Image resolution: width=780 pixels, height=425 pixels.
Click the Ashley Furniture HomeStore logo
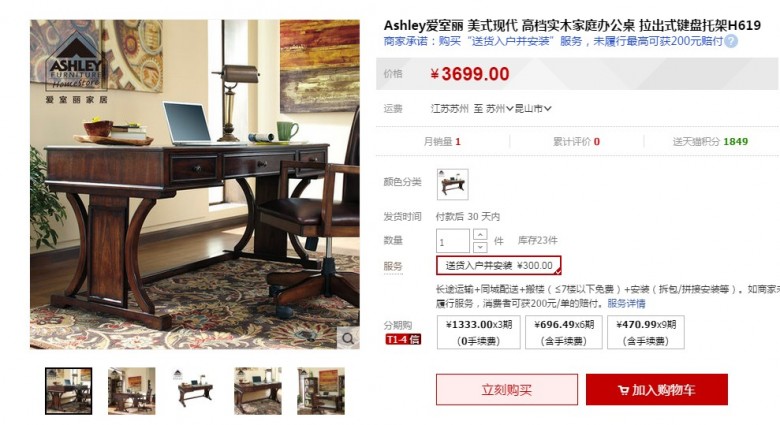point(77,64)
